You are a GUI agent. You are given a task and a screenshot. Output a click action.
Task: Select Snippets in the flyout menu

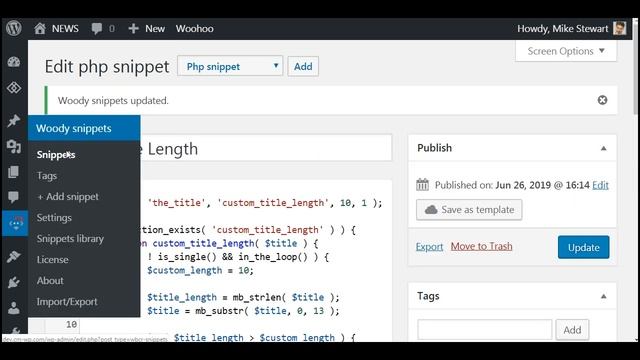[56, 155]
